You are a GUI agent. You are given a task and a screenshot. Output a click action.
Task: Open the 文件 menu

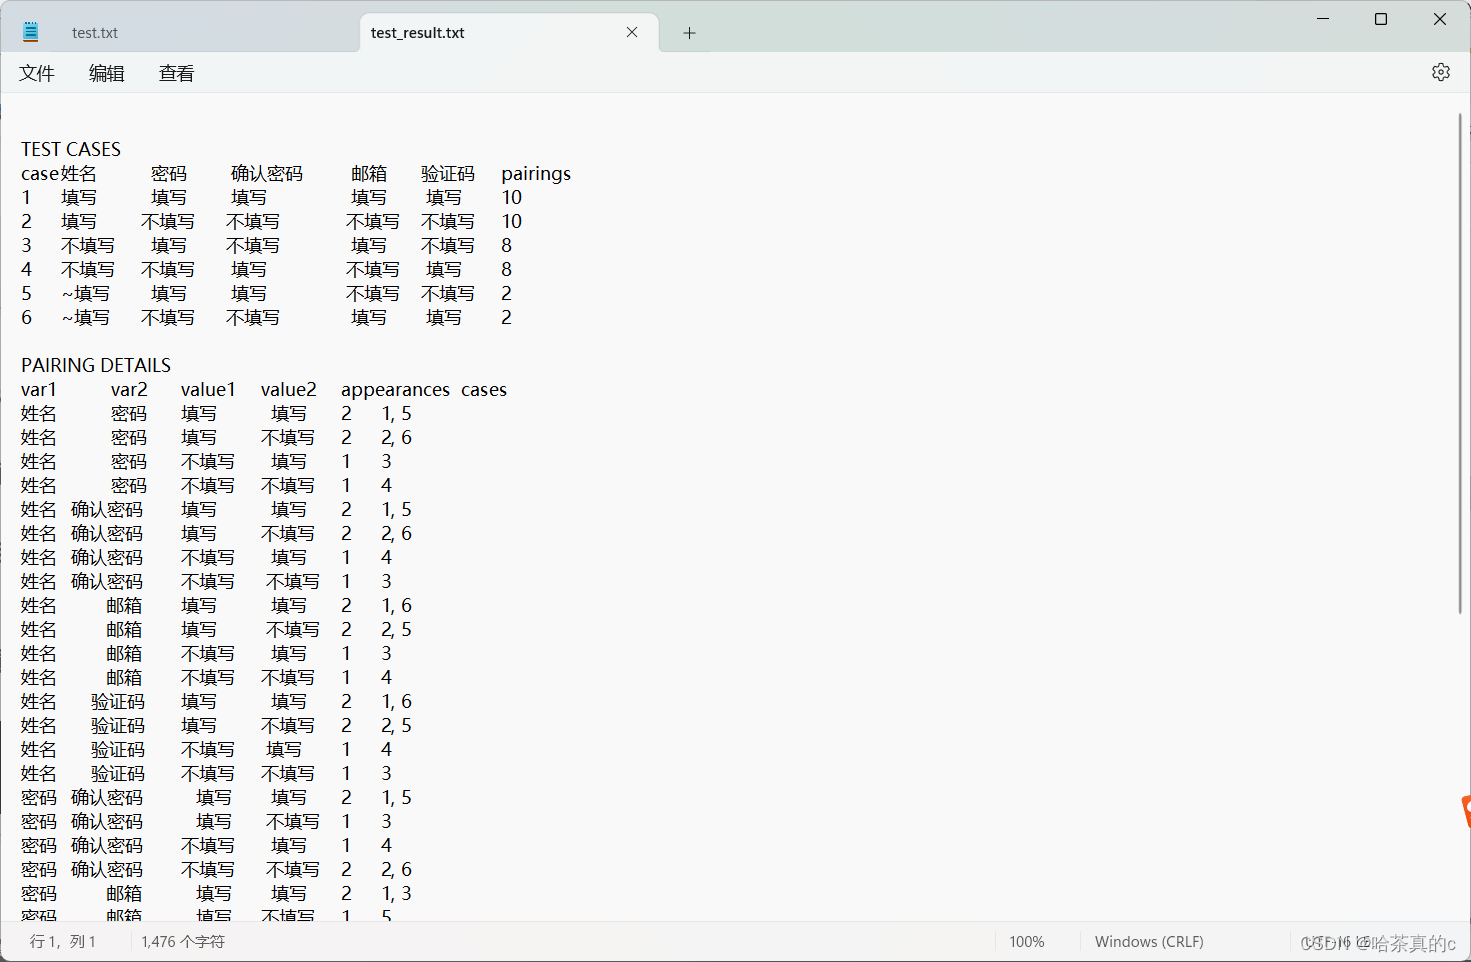37,73
